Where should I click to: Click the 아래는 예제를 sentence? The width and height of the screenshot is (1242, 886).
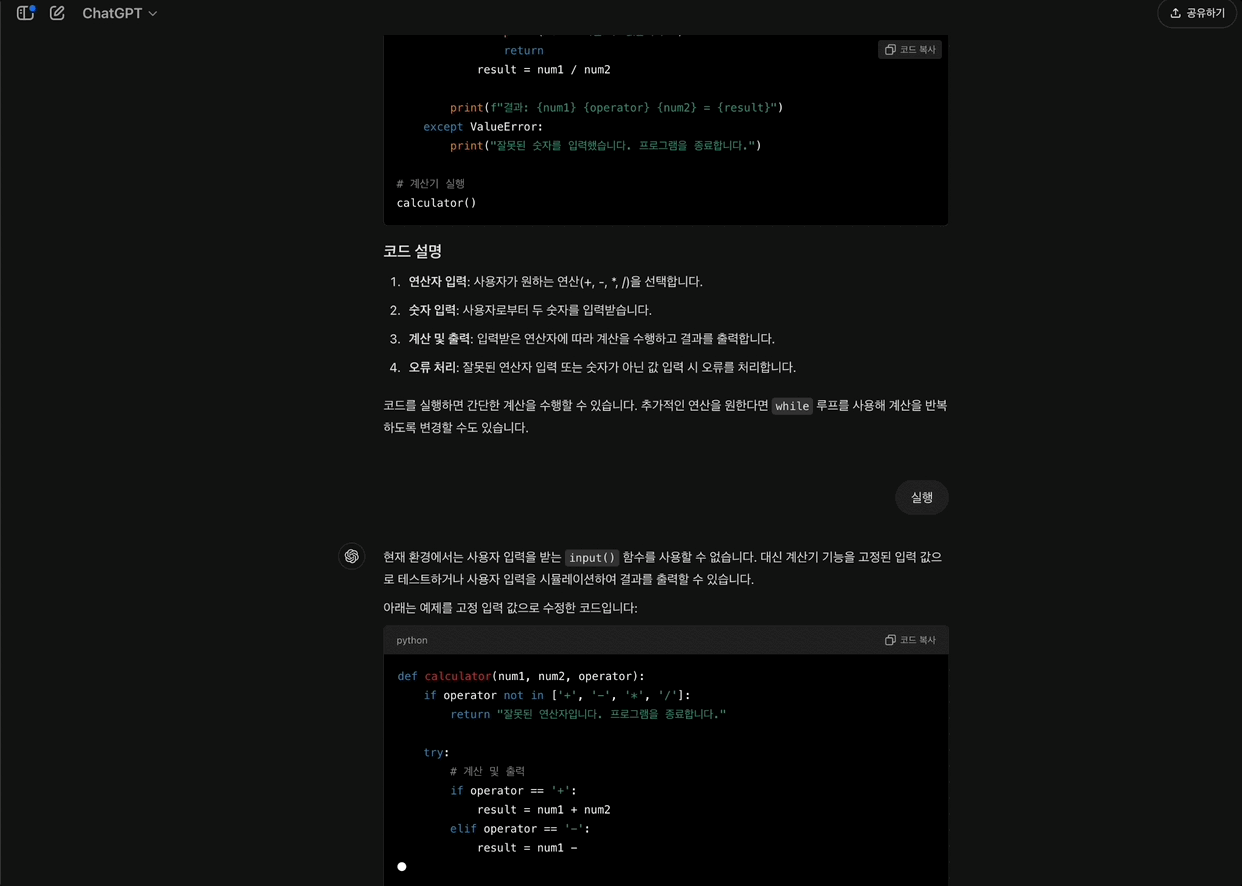[x=510, y=608]
